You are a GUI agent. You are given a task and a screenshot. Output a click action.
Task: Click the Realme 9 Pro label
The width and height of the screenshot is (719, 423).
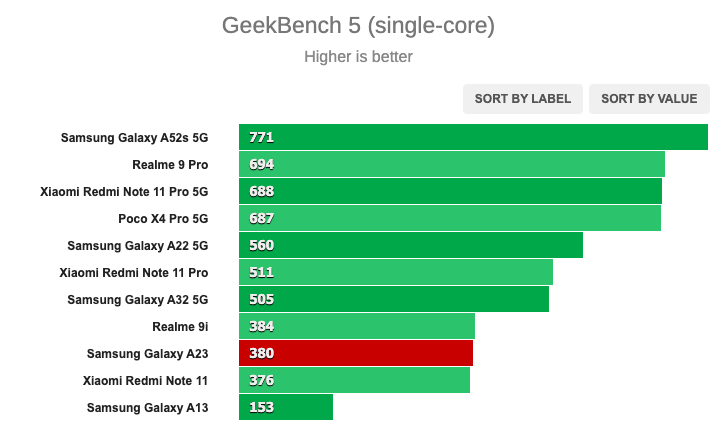coord(170,165)
